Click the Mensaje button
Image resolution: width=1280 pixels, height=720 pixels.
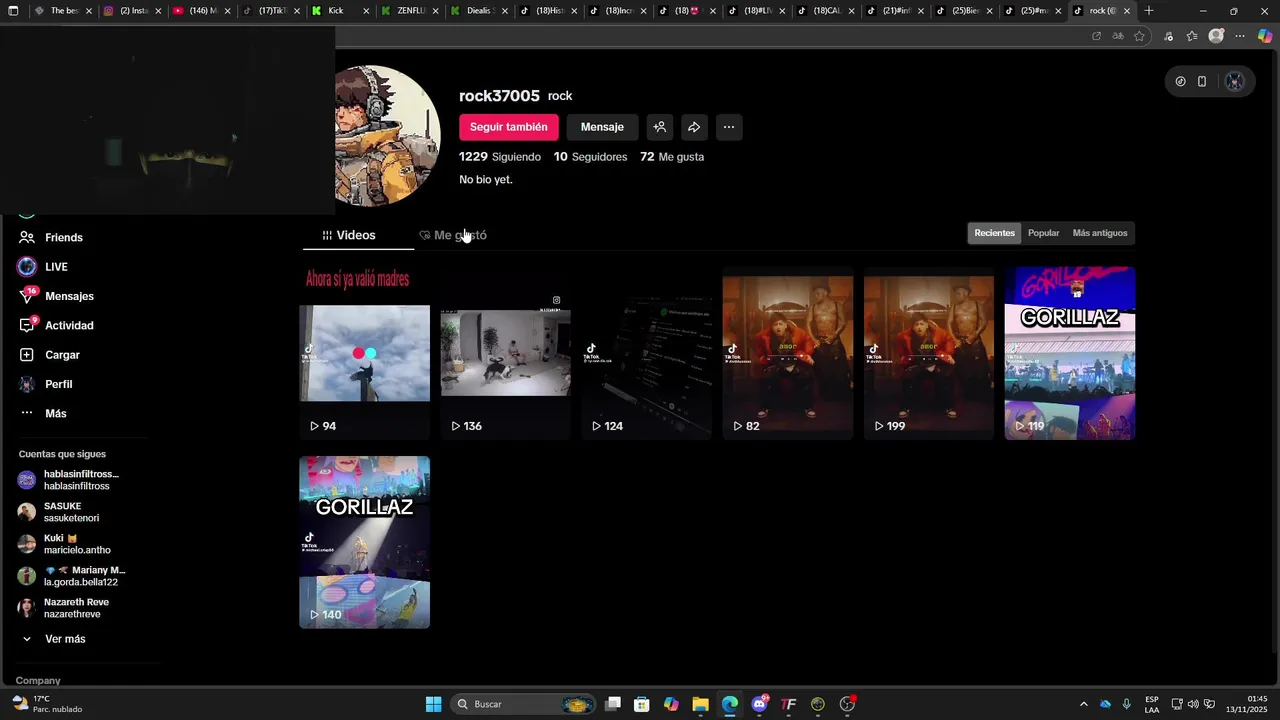pyautogui.click(x=602, y=127)
